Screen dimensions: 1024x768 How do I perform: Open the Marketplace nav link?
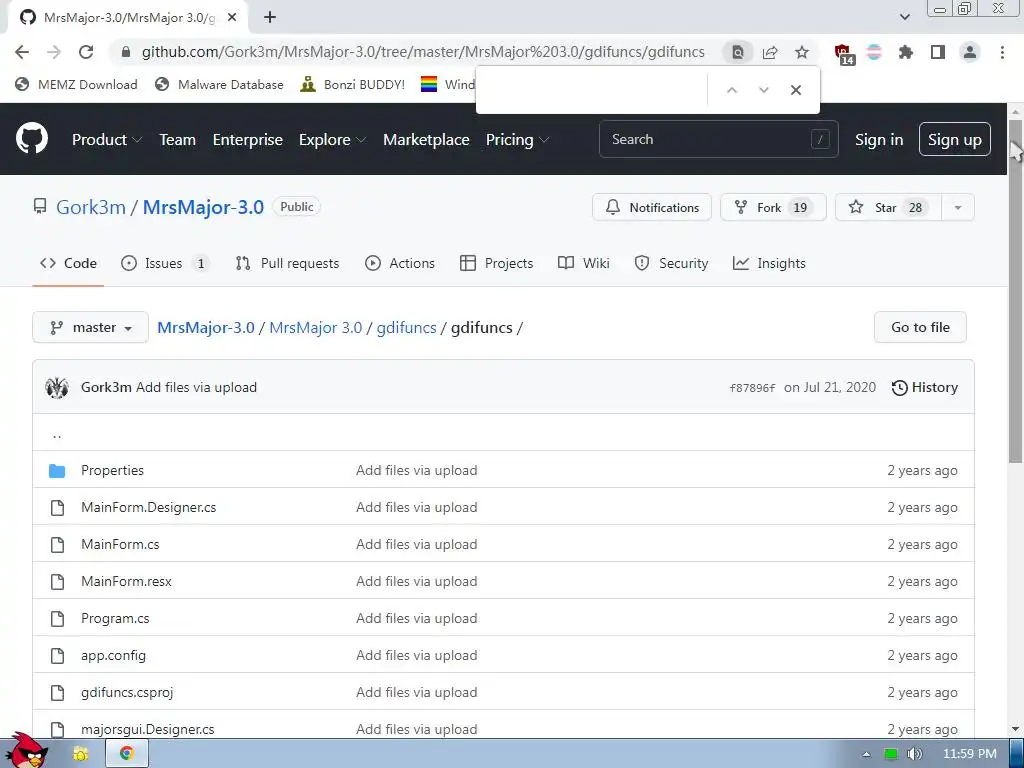pyautogui.click(x=426, y=140)
